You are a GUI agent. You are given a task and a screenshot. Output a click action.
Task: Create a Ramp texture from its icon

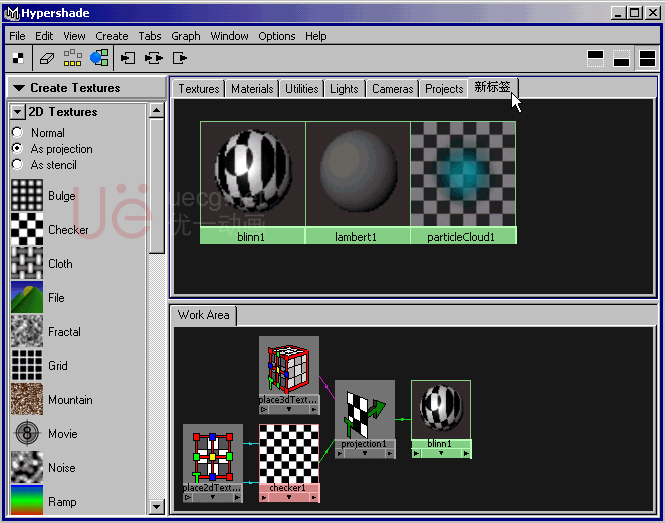coord(27,501)
